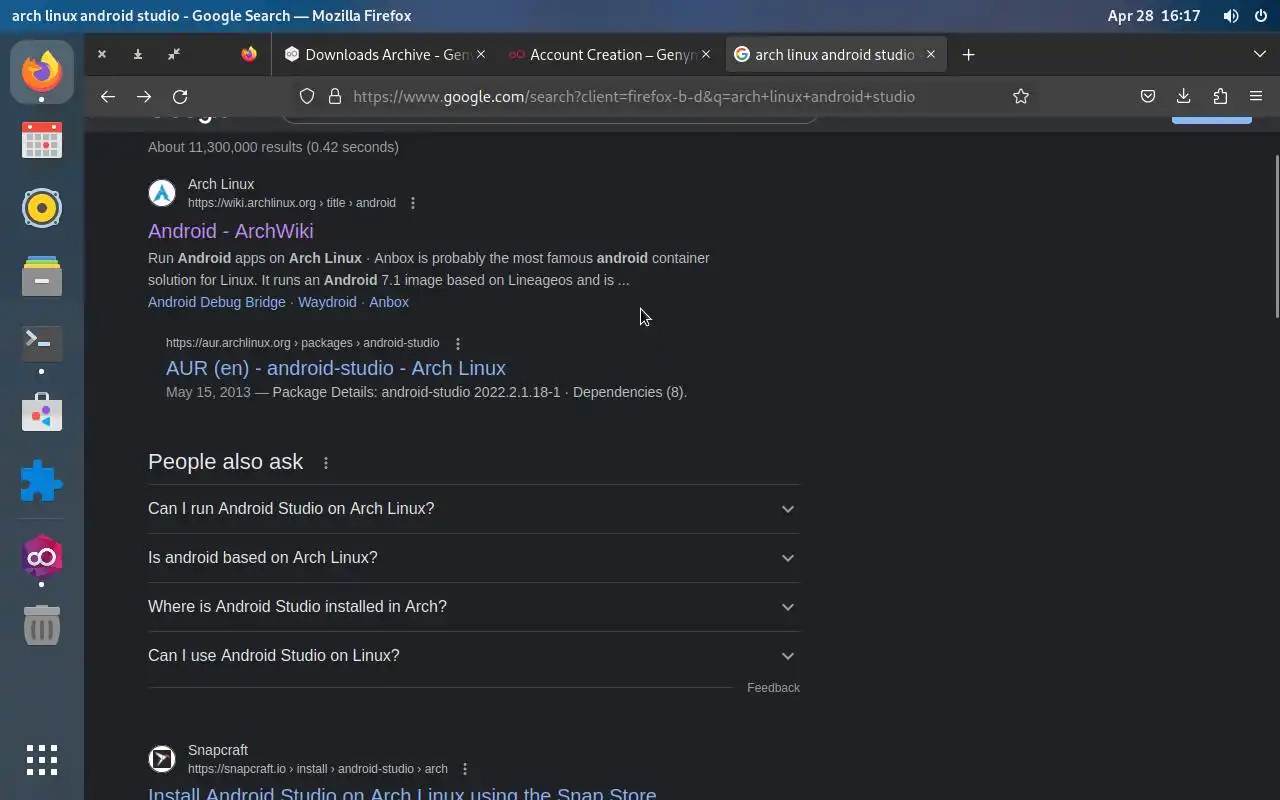Screen dimensions: 1280x800
Task: Follow the Android Debug Bridge sublink
Action: pyautogui.click(x=217, y=302)
